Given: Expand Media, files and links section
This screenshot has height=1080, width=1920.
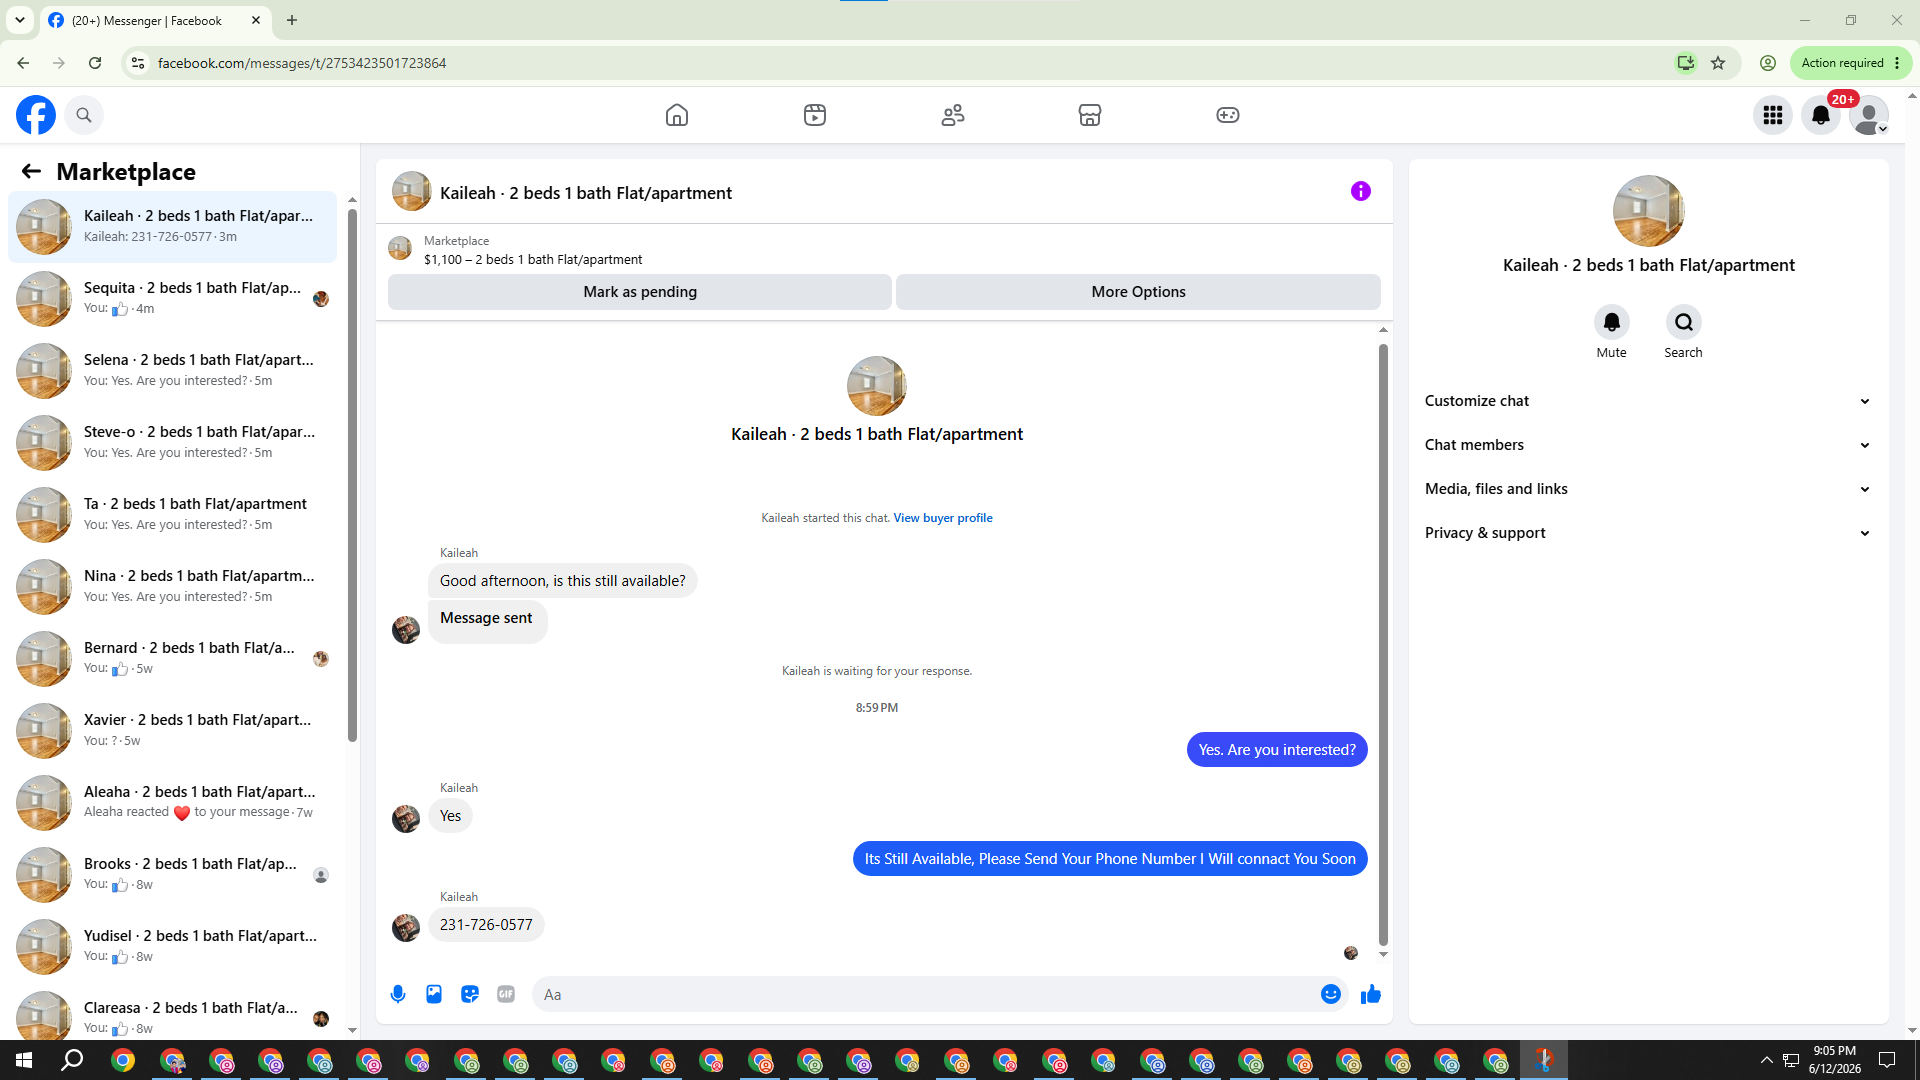Looking at the screenshot, I should pos(1648,489).
